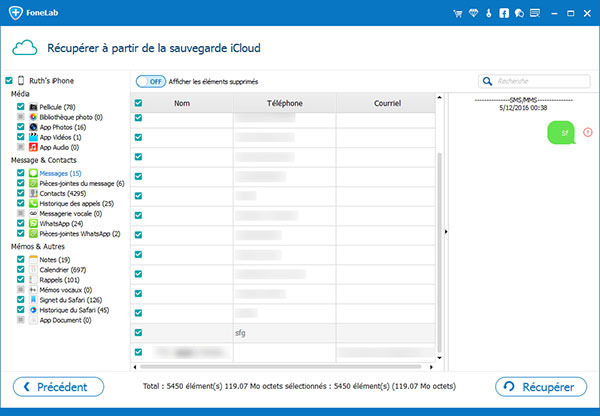Image resolution: width=600 pixels, height=416 pixels.
Task: Select the 'sfg' table row
Action: point(283,333)
